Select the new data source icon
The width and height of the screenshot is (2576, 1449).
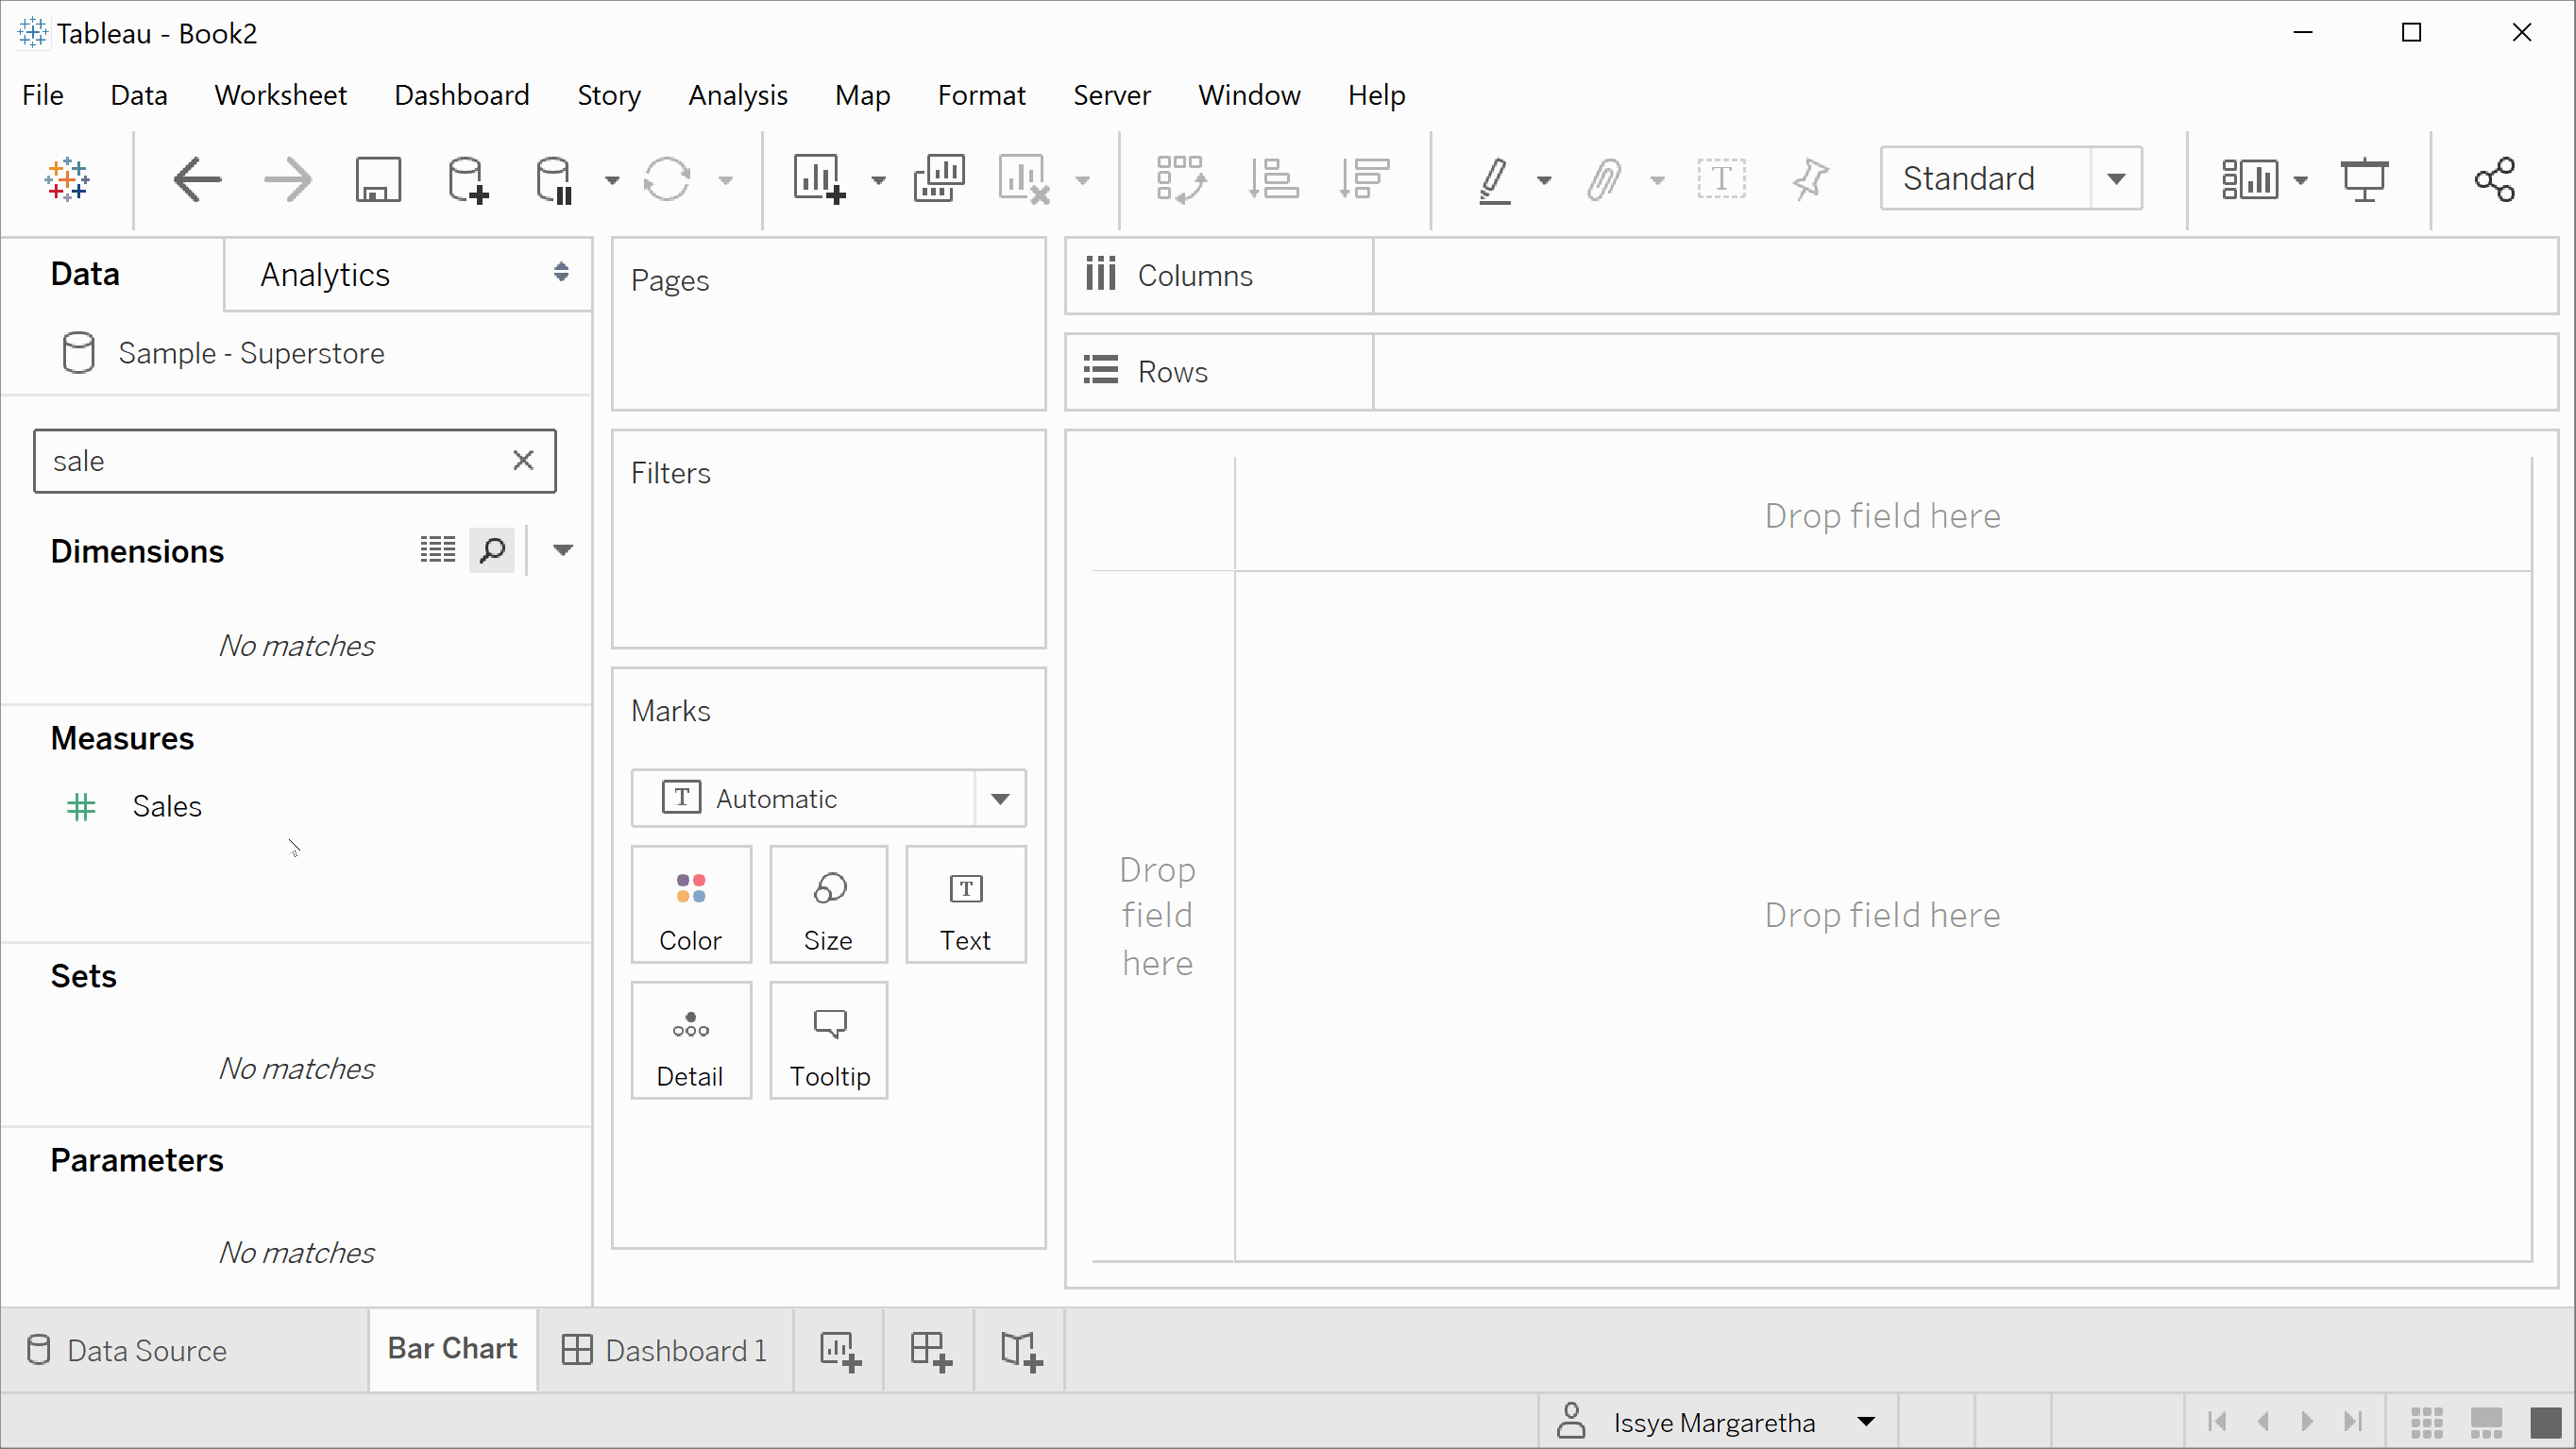point(469,178)
